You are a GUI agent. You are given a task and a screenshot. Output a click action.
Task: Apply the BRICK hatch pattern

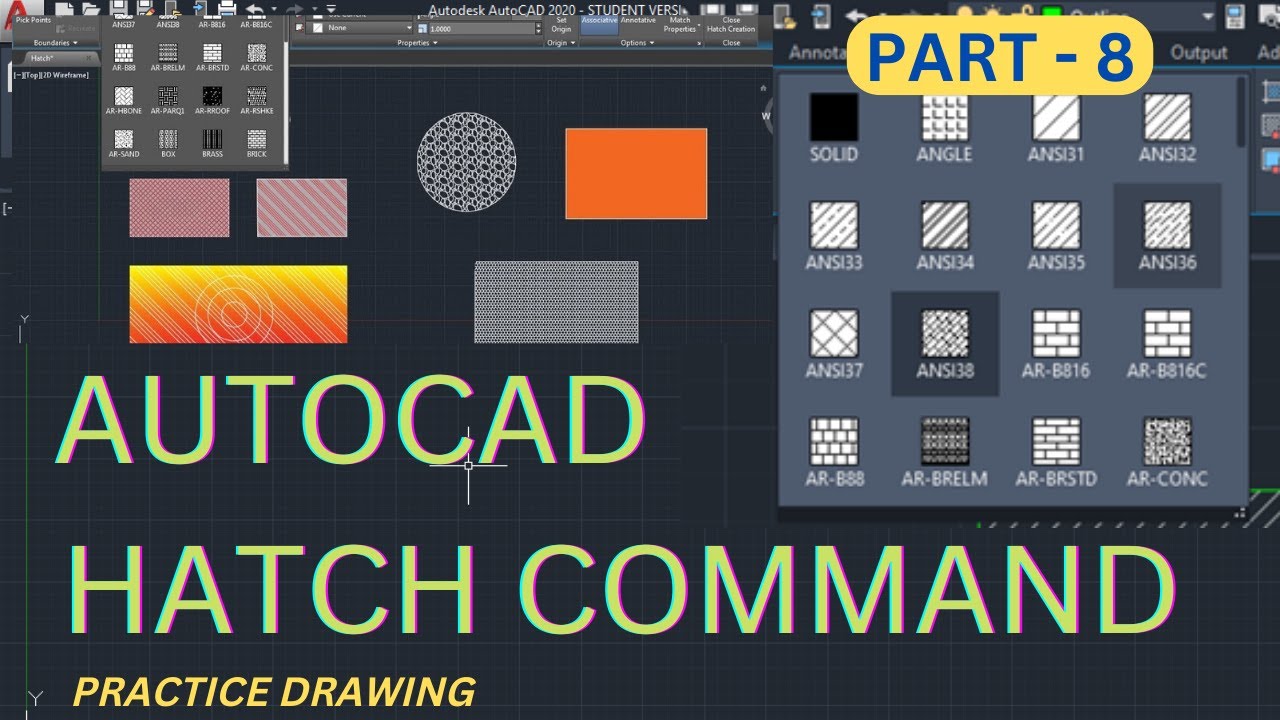pos(256,144)
